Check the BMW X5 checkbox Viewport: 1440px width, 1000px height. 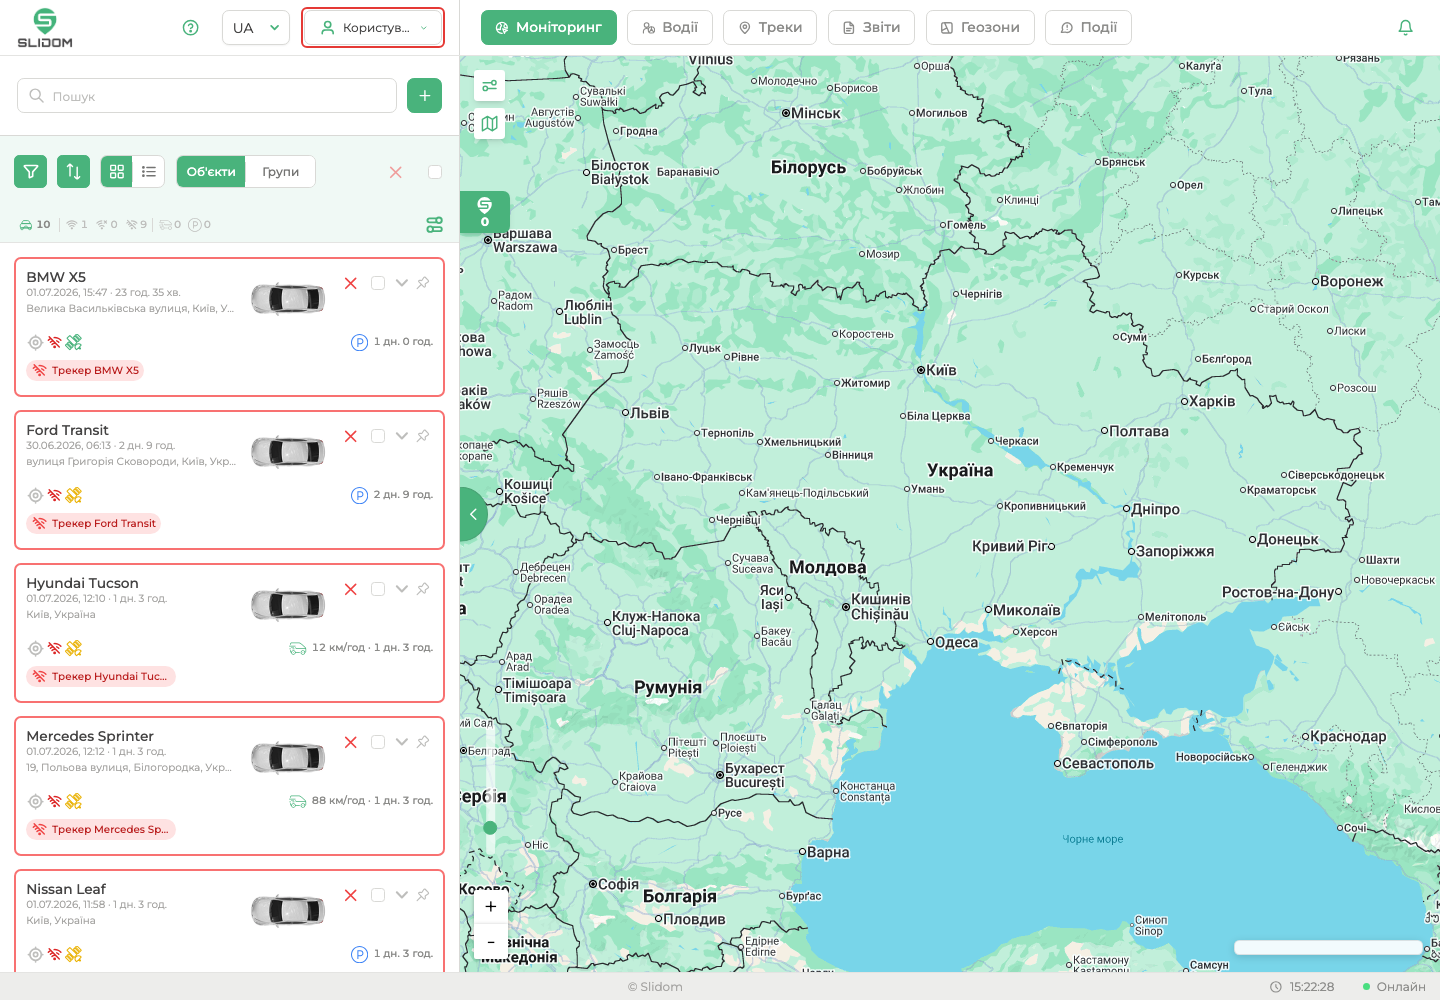[x=378, y=283]
